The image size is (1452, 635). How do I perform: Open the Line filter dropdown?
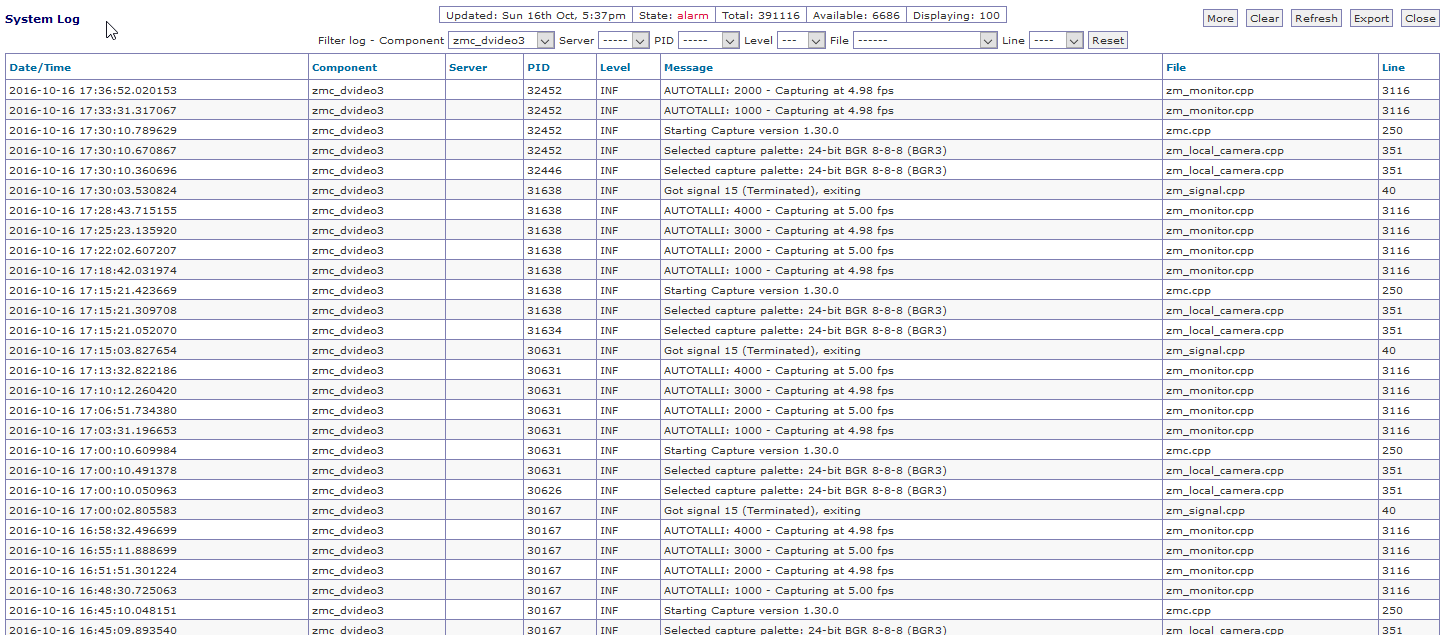pyautogui.click(x=1057, y=40)
